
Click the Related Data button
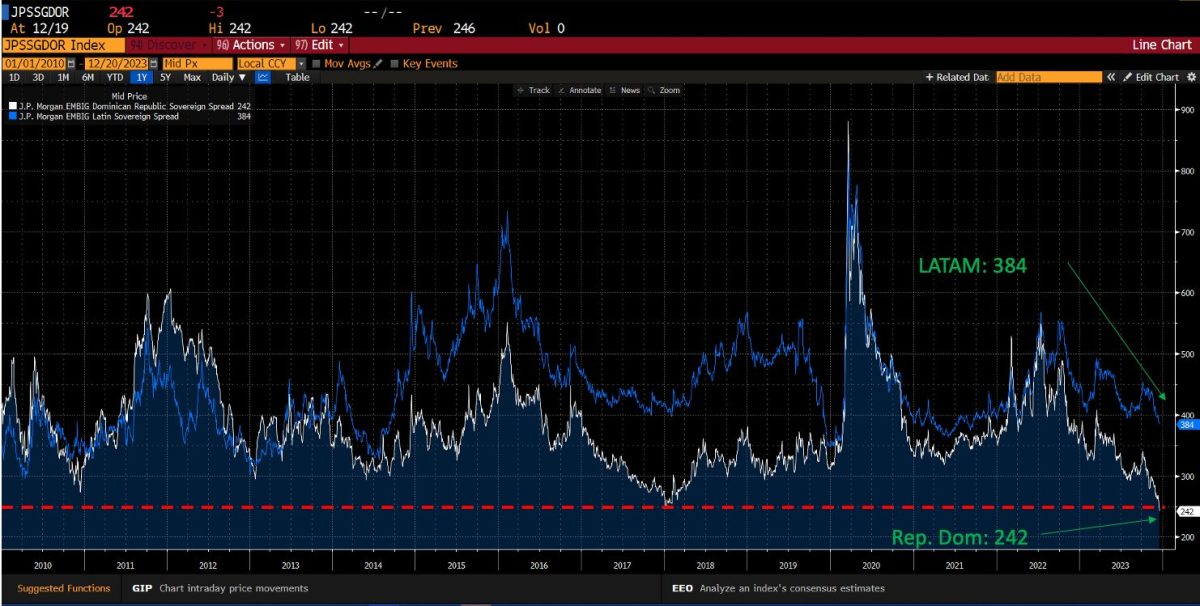[957, 77]
